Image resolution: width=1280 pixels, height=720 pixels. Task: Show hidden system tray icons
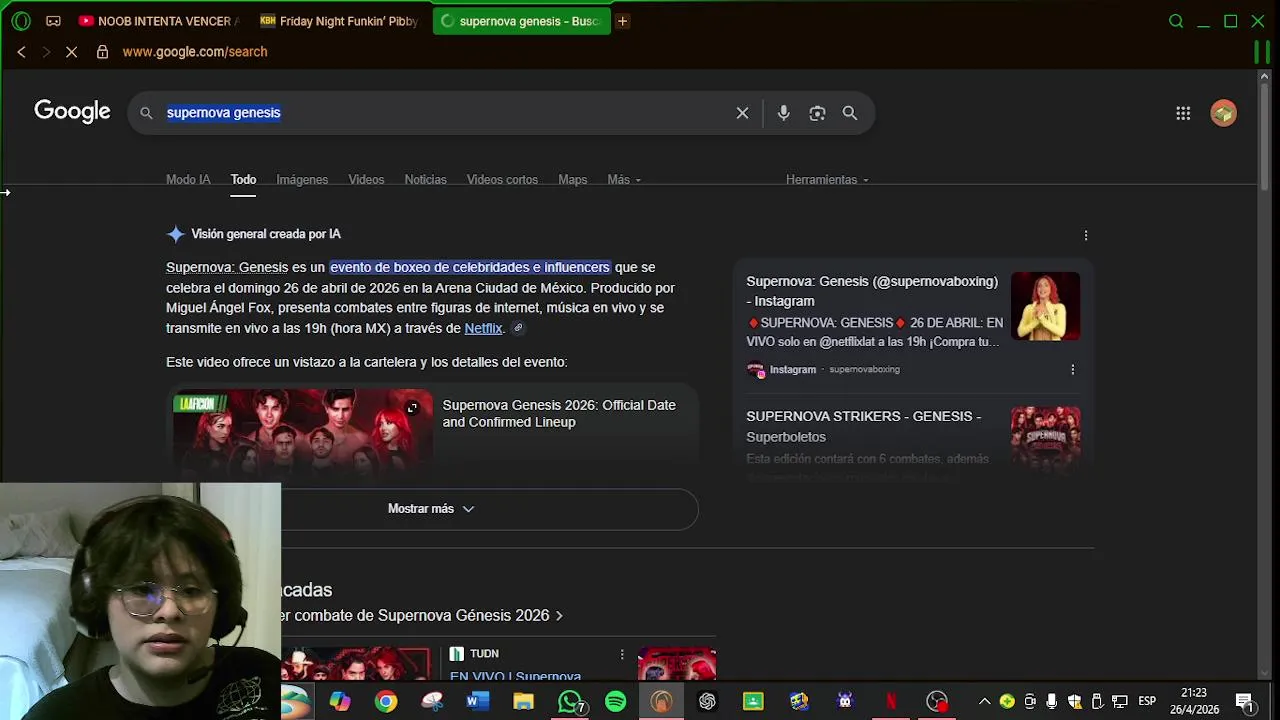coord(984,702)
